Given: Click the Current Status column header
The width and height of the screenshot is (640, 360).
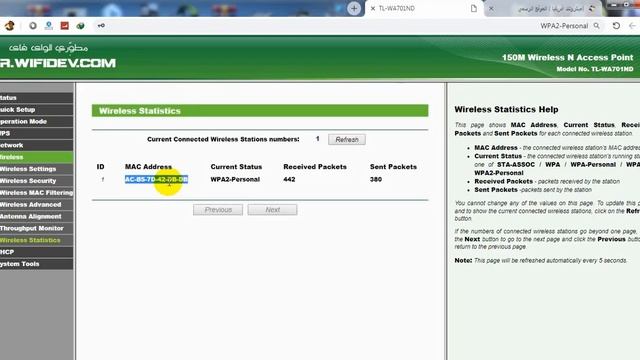Looking at the screenshot, I should point(236,167).
